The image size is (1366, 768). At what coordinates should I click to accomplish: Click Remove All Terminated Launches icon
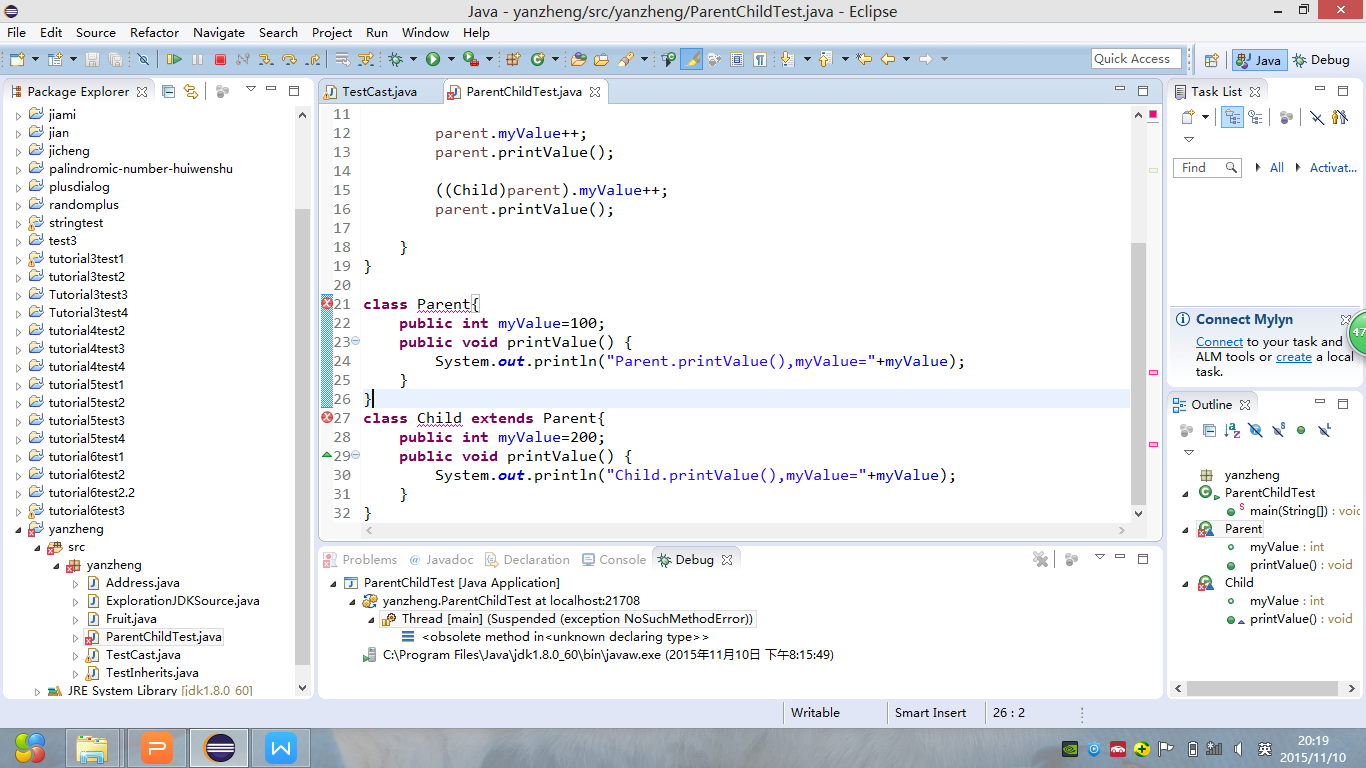click(1040, 559)
